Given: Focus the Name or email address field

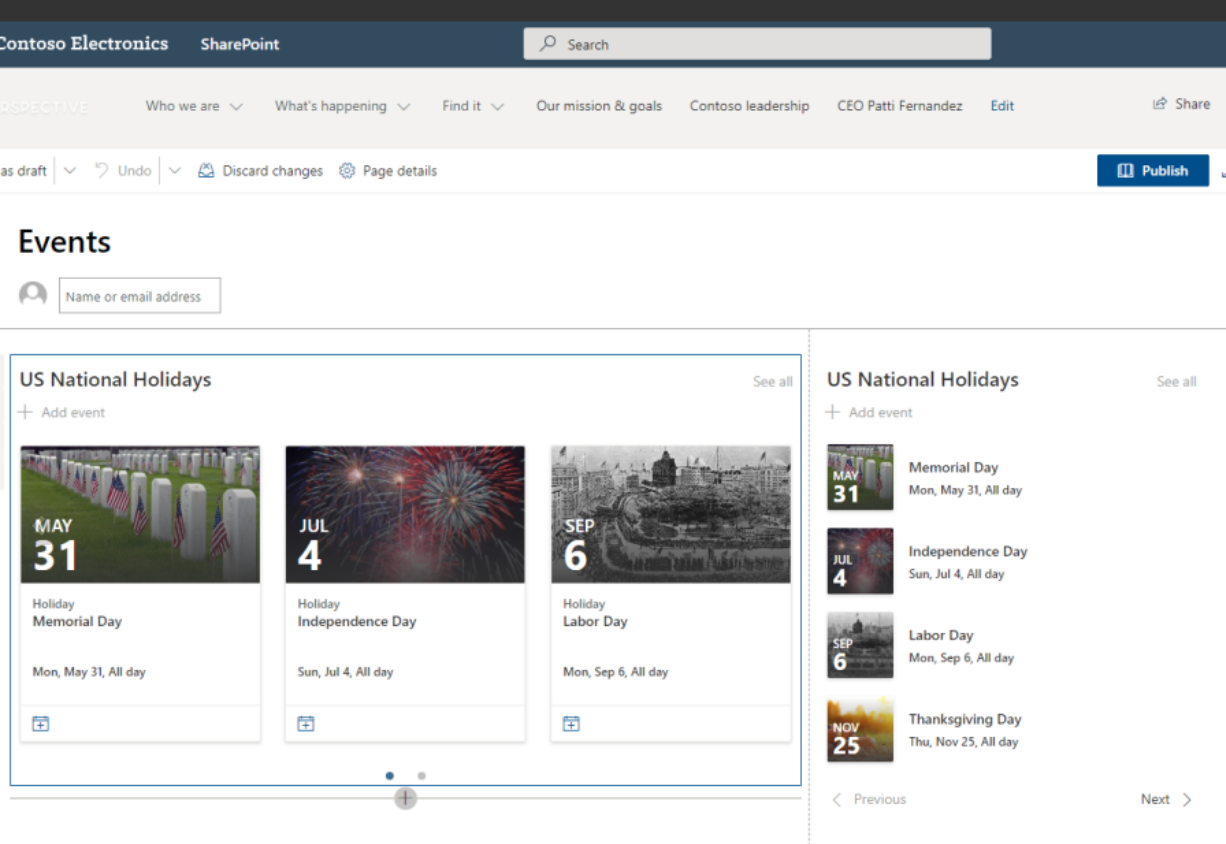Looking at the screenshot, I should click(x=140, y=296).
